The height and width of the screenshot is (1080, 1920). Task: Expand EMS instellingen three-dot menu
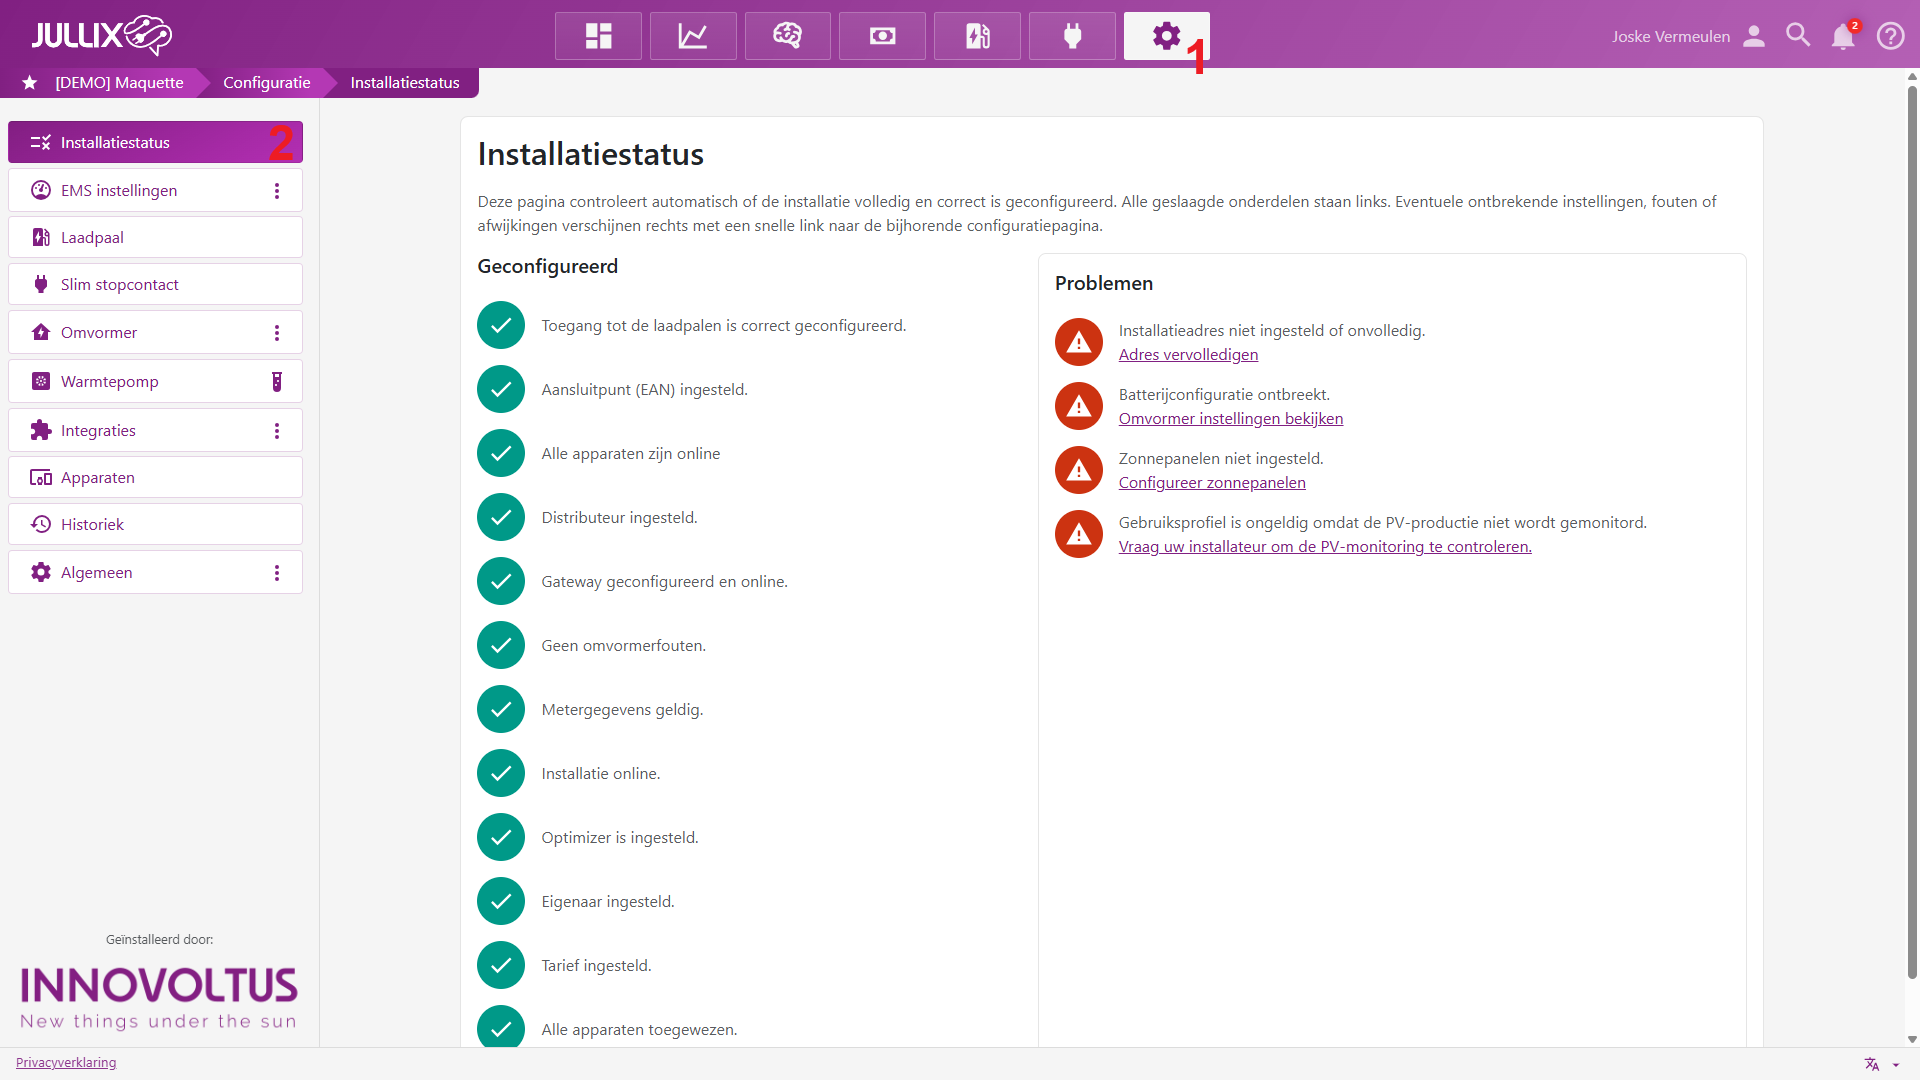pyautogui.click(x=277, y=191)
